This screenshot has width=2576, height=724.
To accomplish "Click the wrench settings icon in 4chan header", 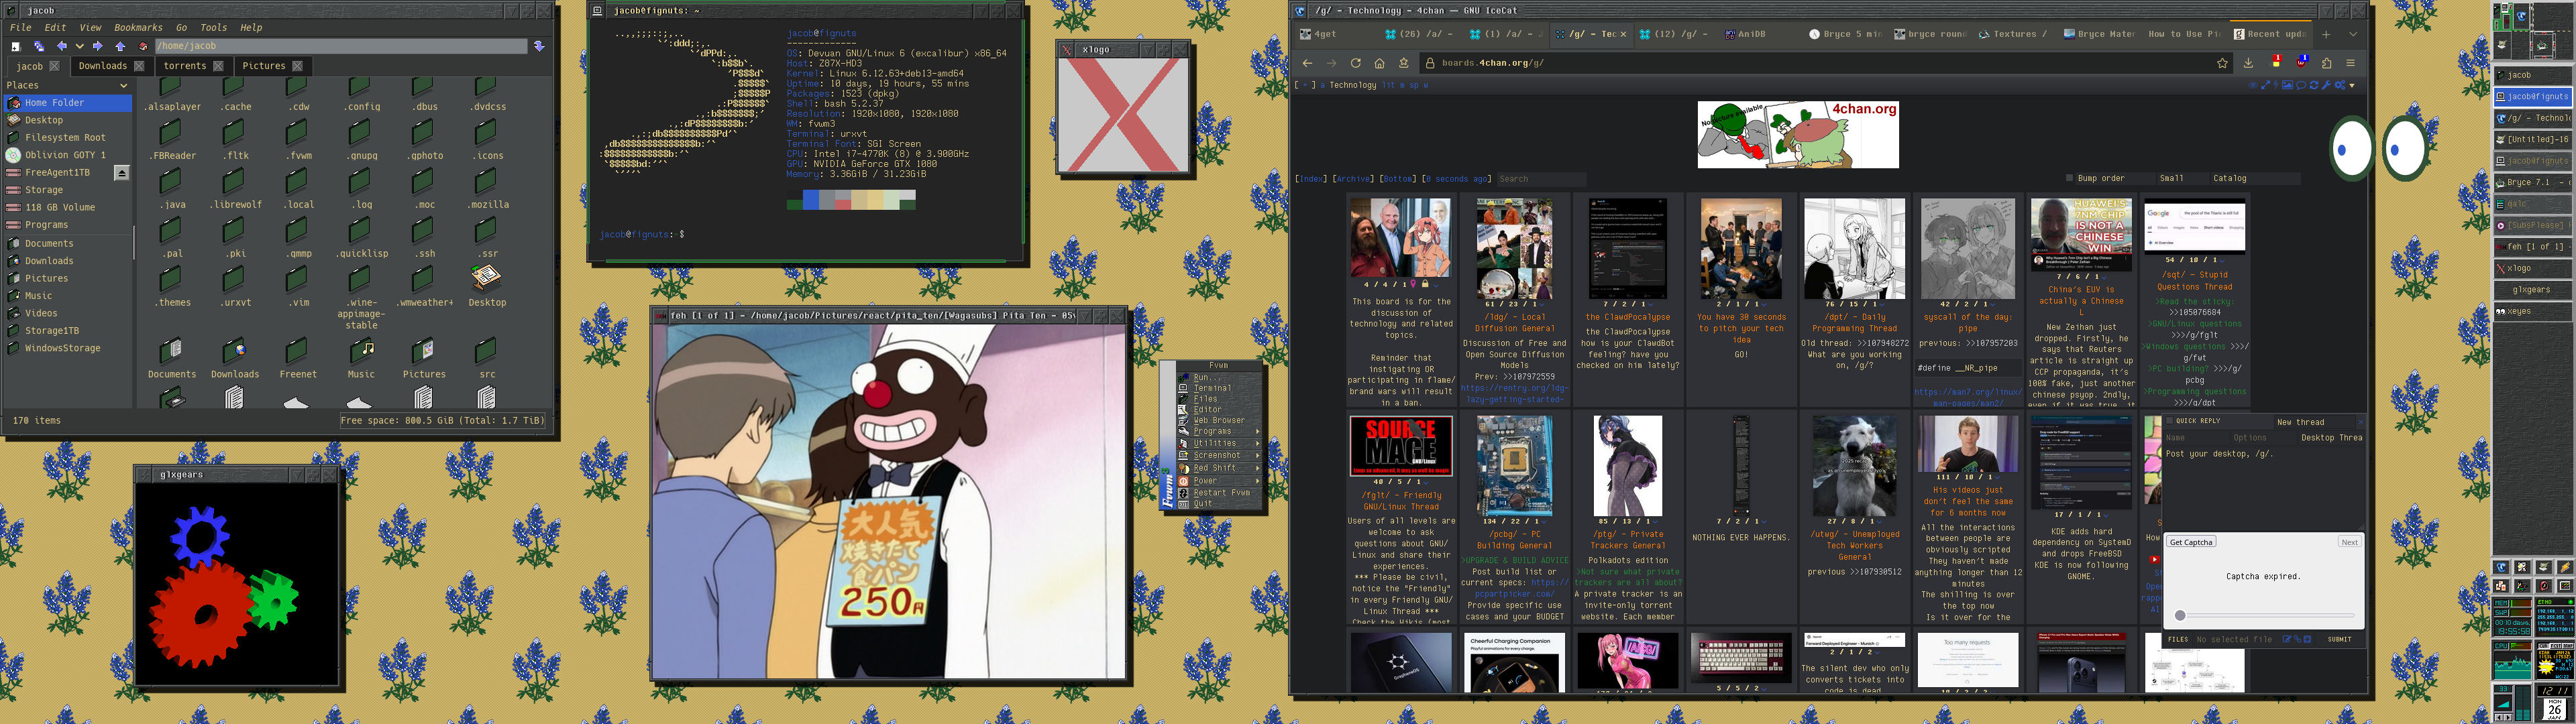I will [2327, 85].
